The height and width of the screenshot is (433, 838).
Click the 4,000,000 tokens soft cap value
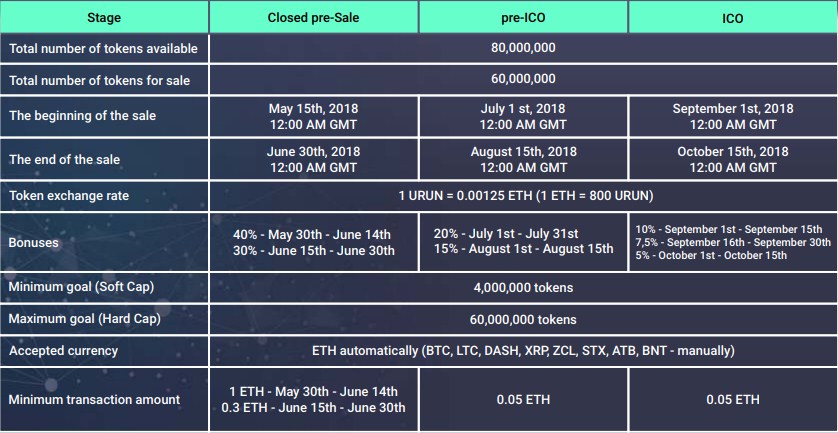tap(523, 288)
